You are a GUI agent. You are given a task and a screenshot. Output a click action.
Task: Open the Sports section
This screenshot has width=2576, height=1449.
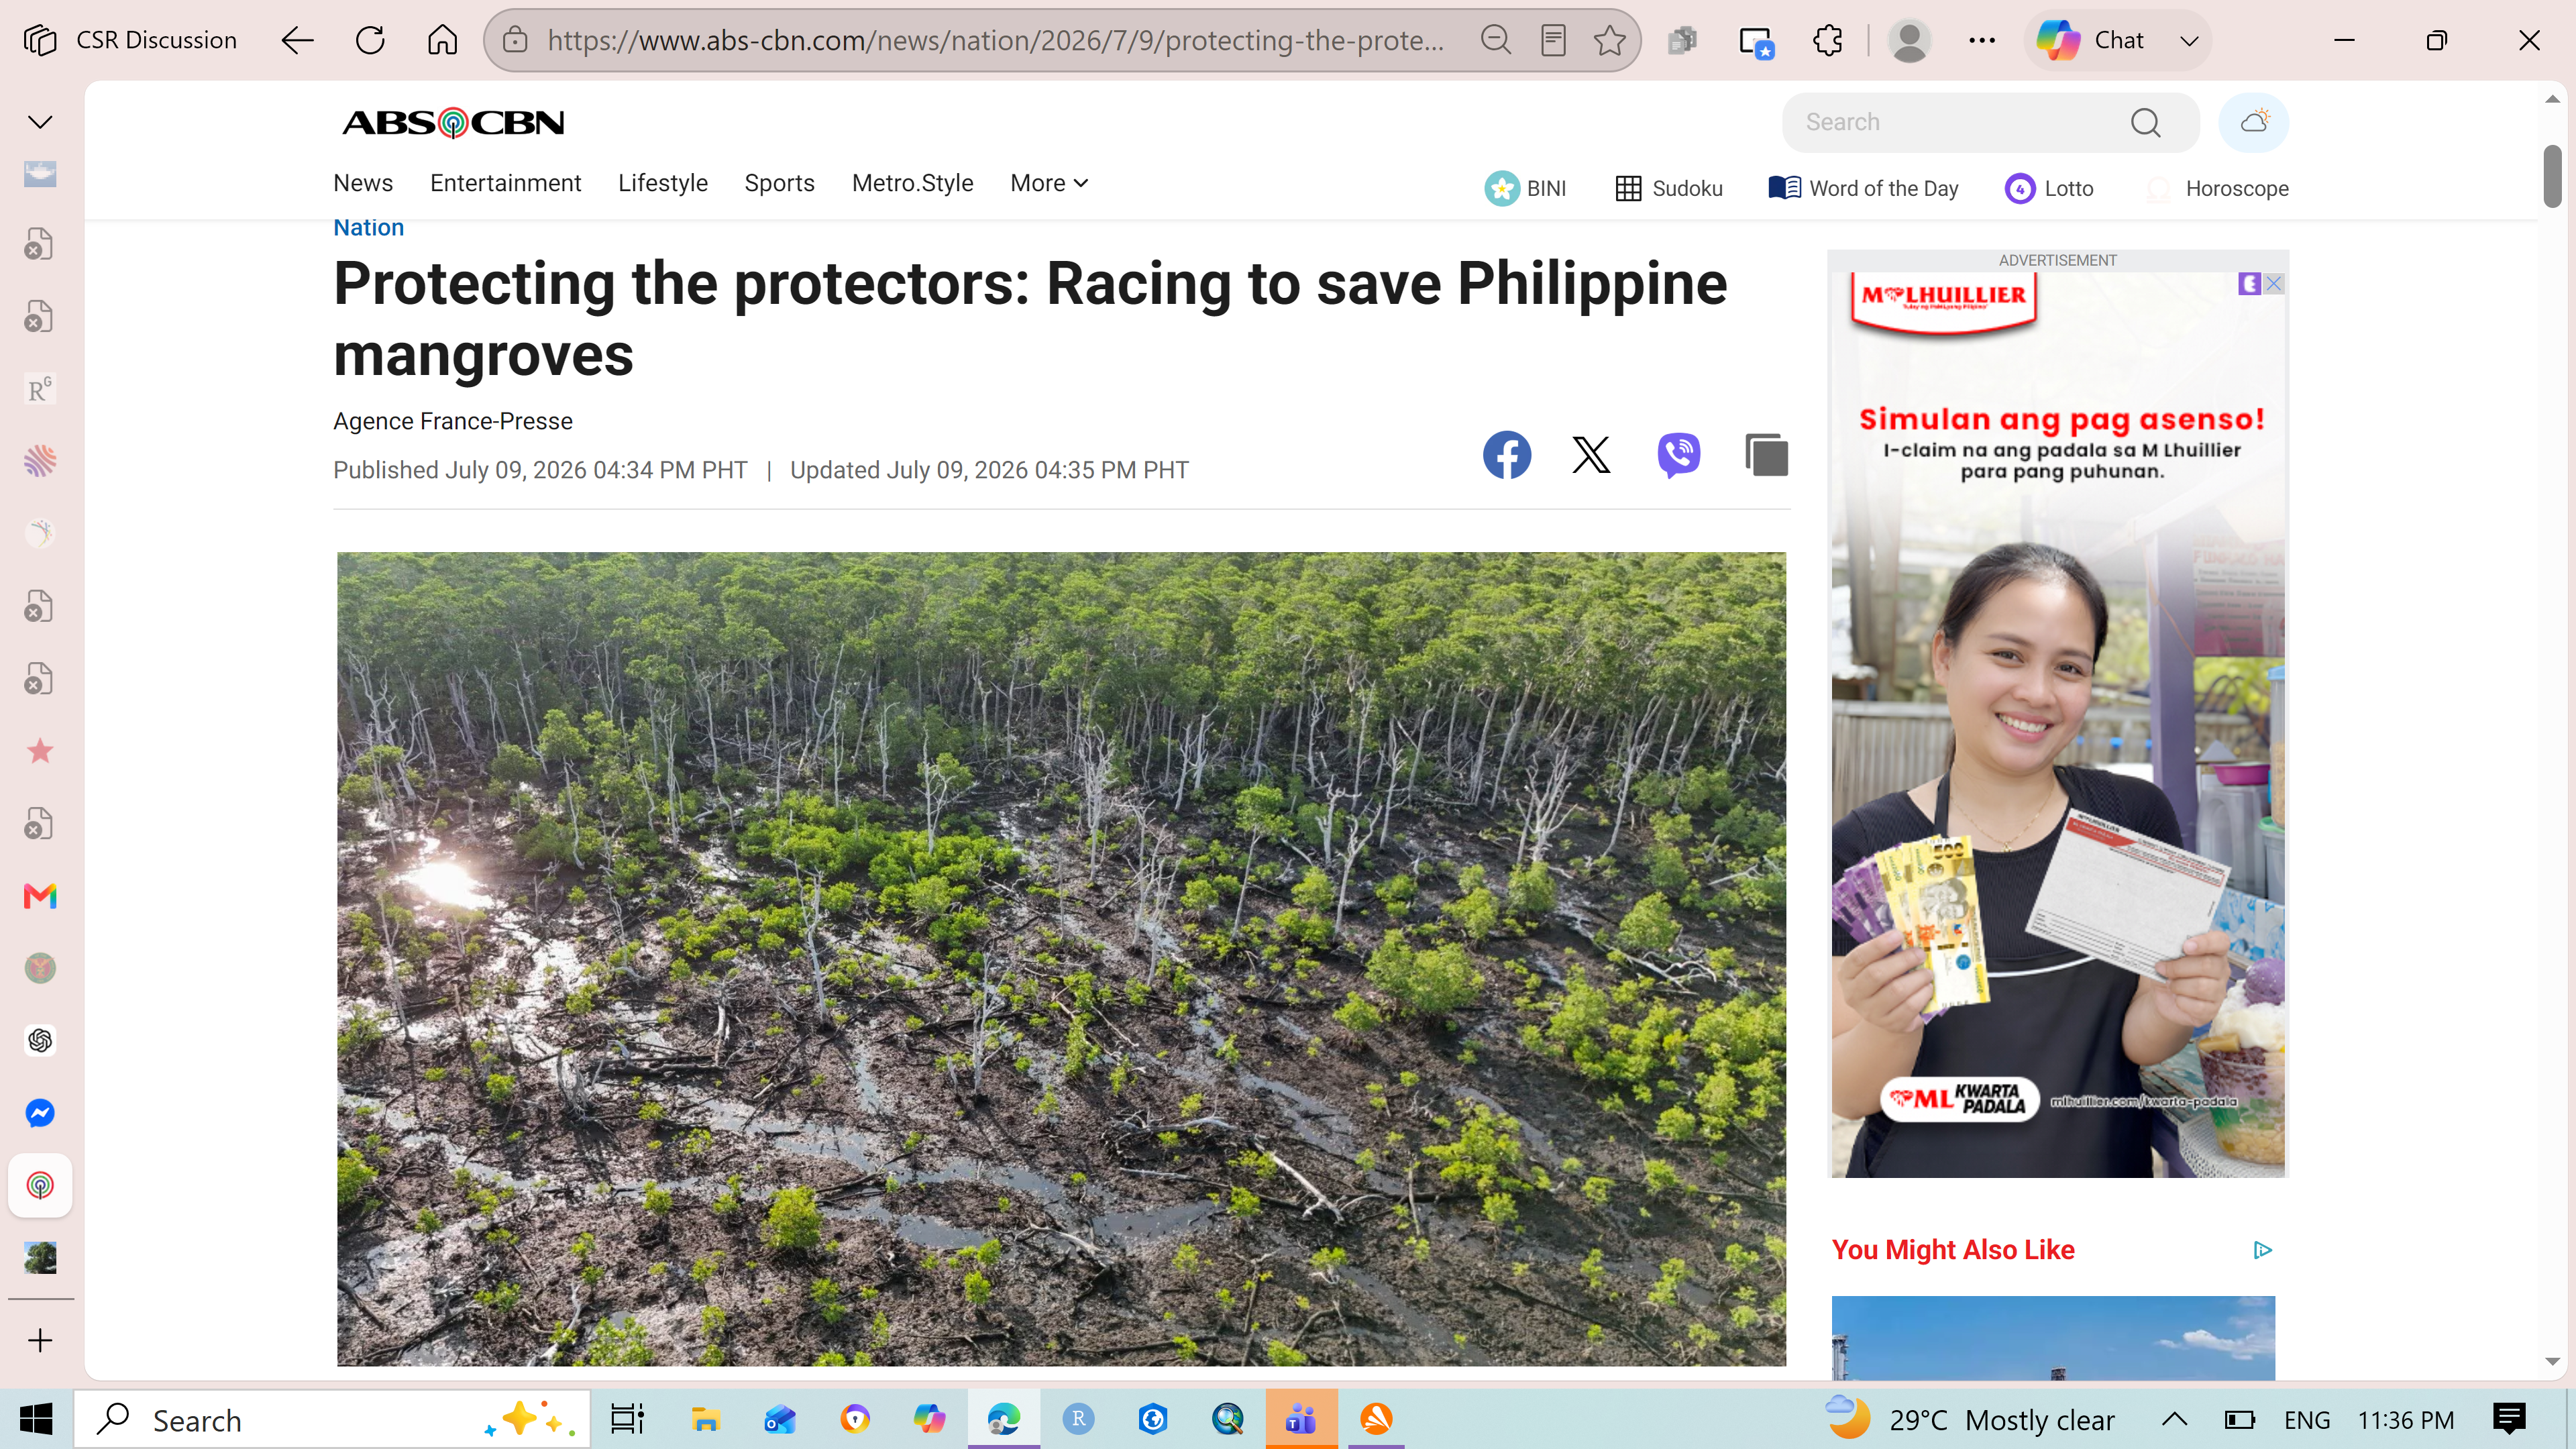(779, 183)
